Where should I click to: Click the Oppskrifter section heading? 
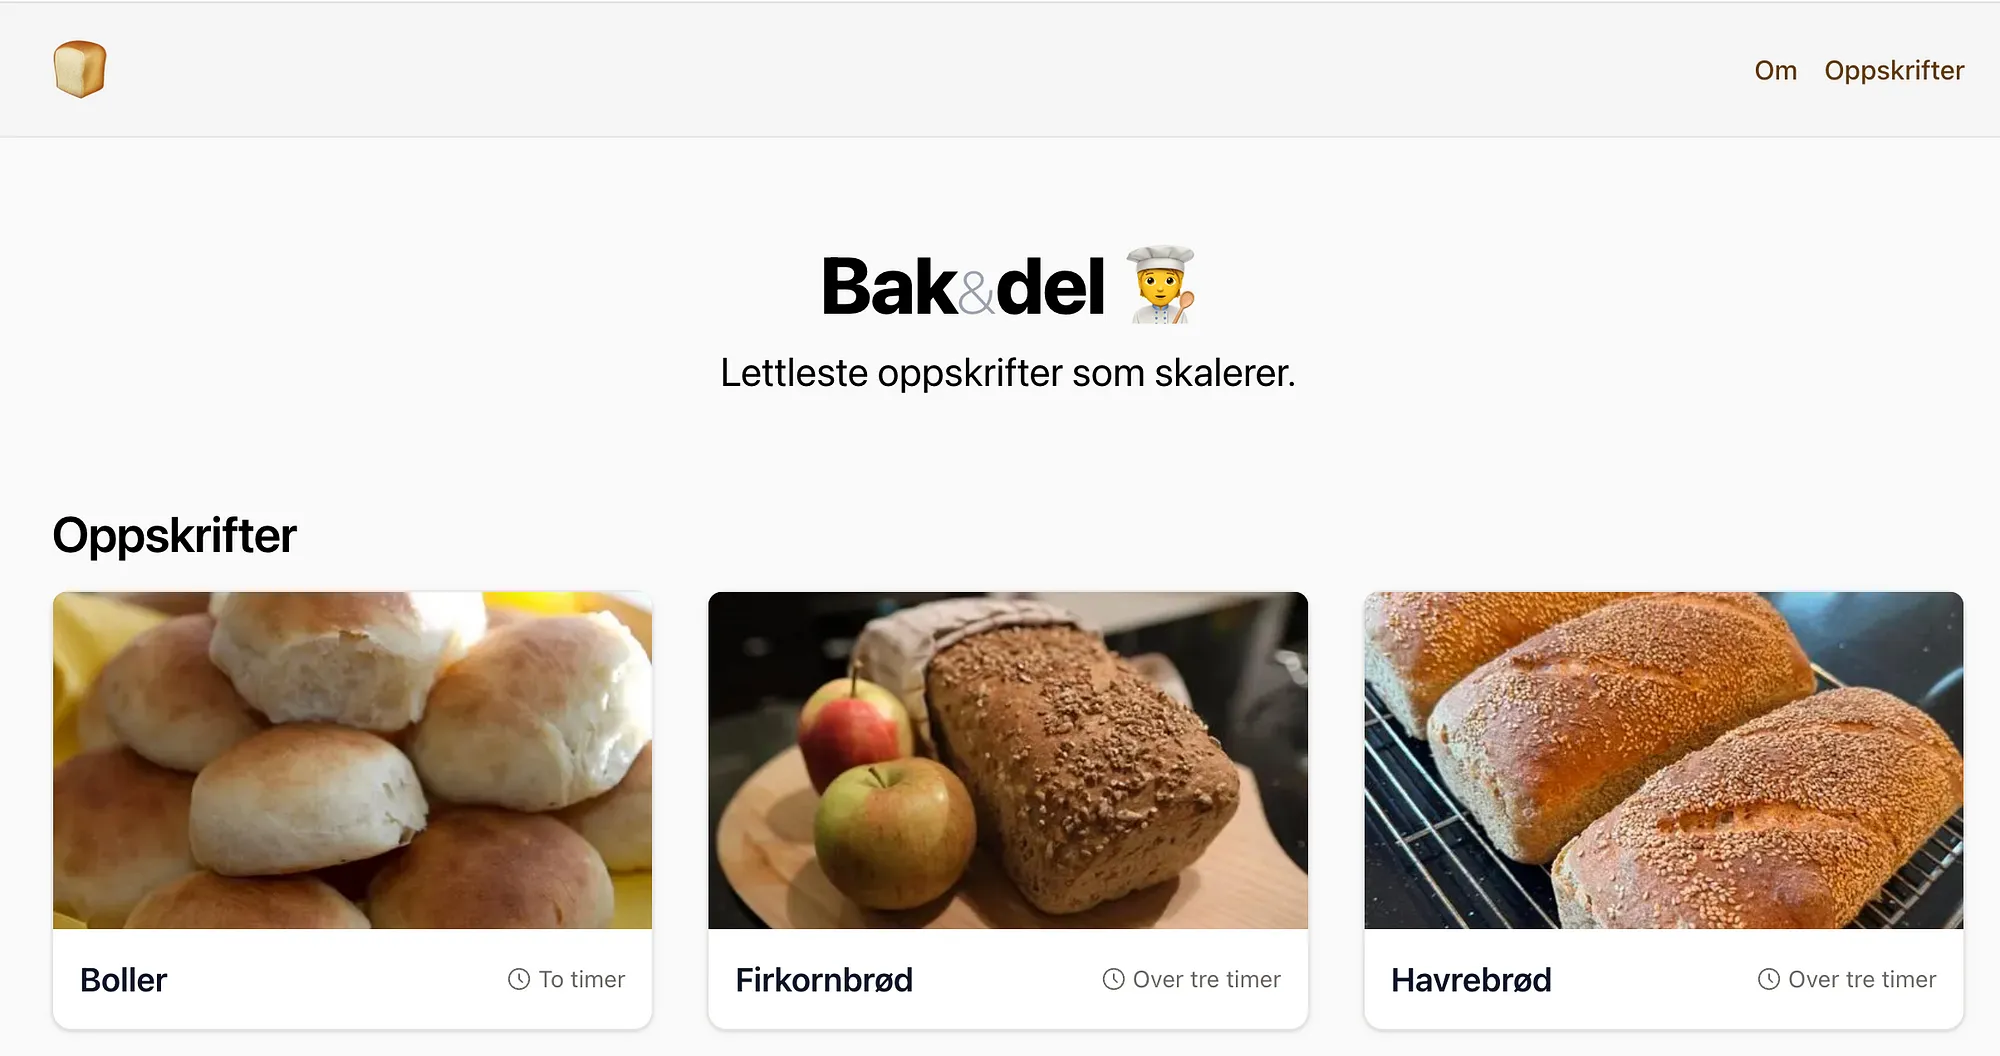[174, 535]
